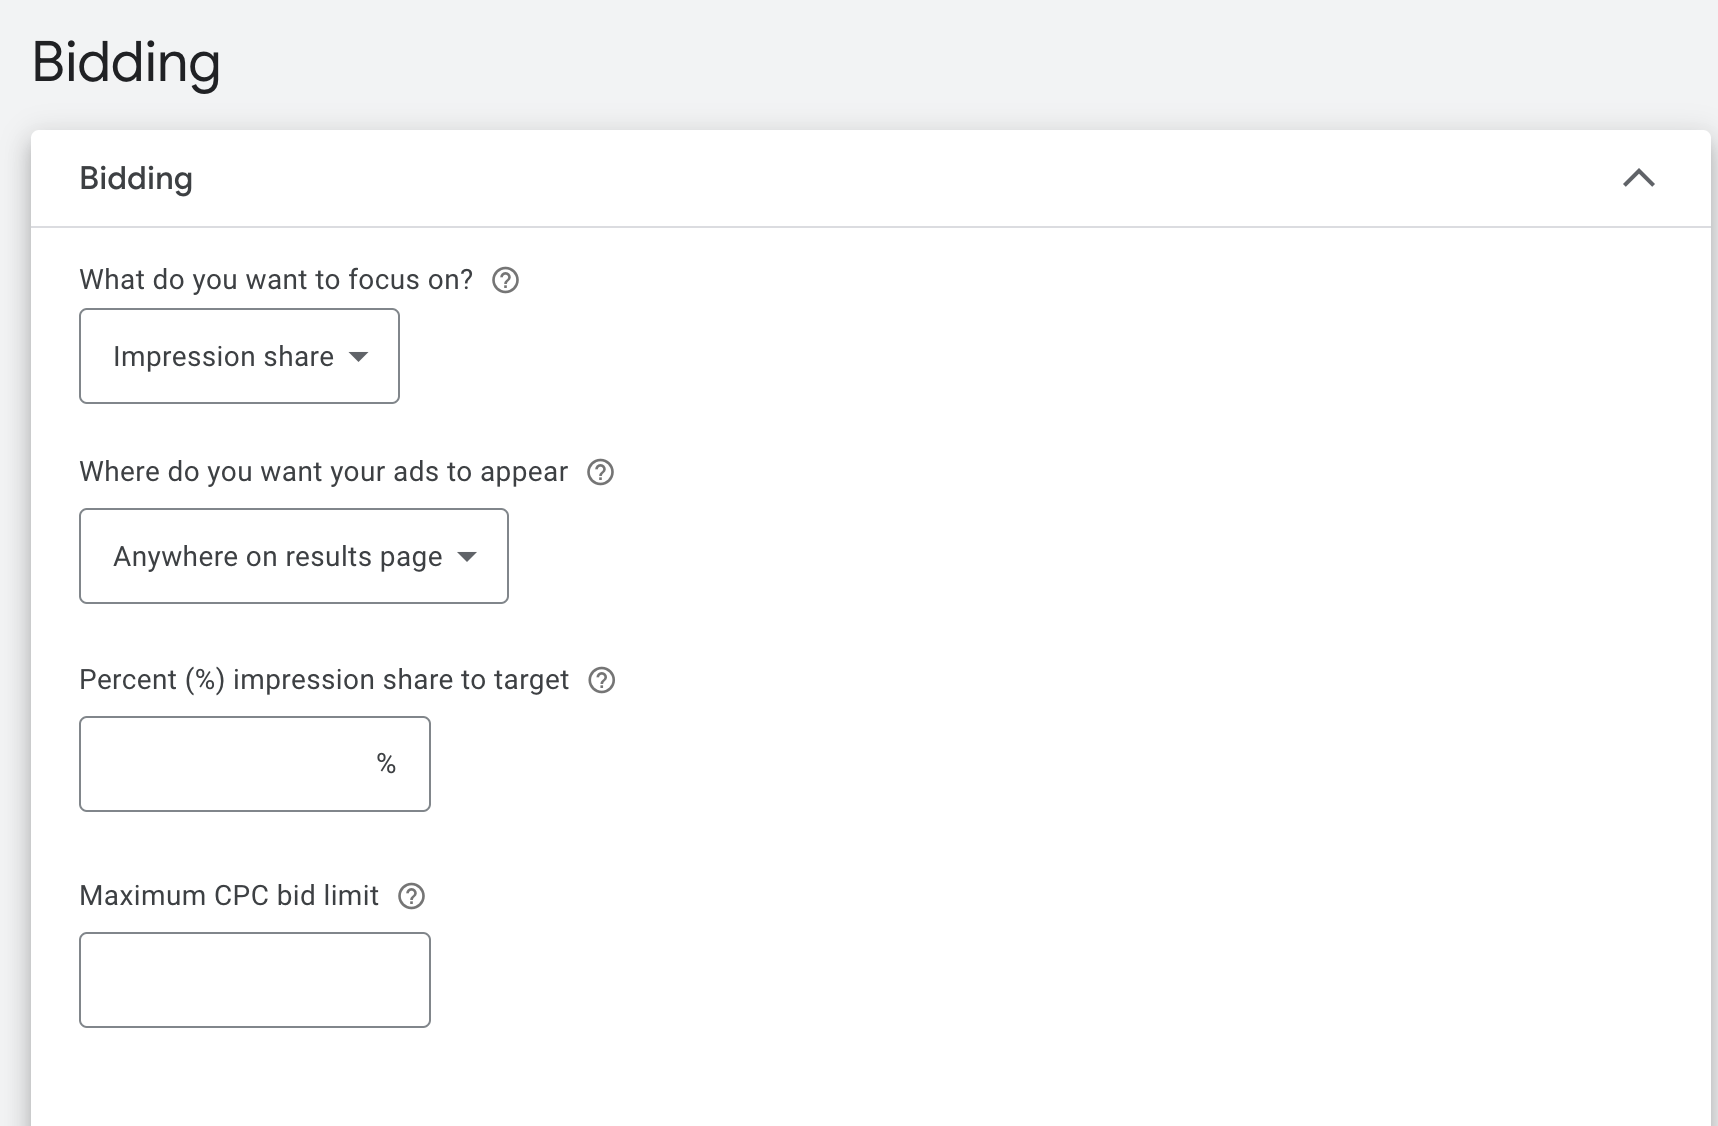Open "Anywhere on results page" dropdown
The image size is (1718, 1126).
click(293, 556)
